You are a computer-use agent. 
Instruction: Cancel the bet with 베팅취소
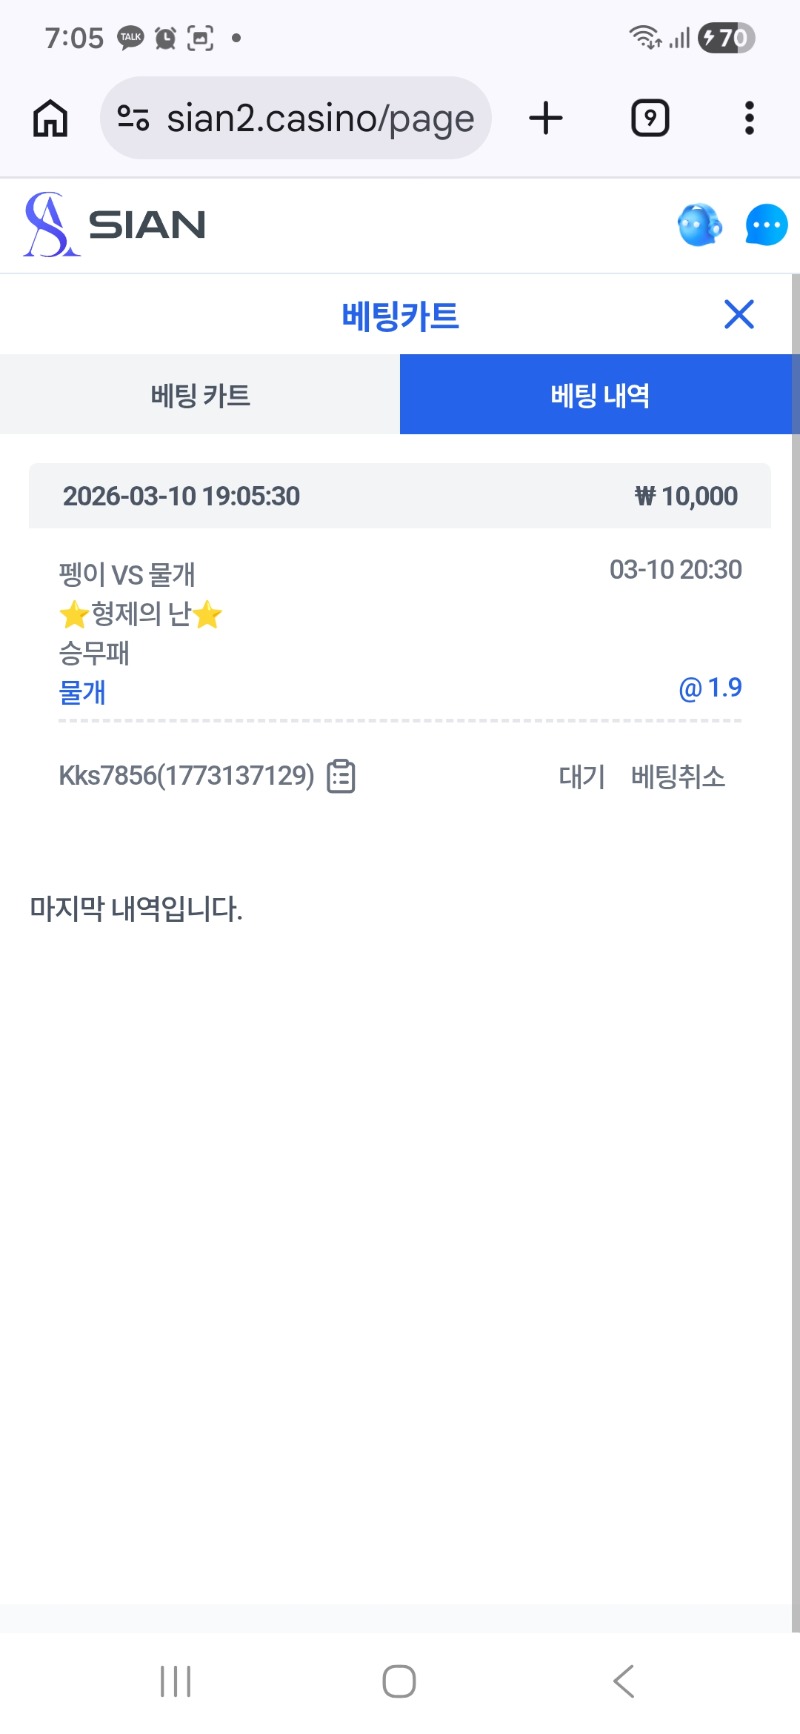678,776
